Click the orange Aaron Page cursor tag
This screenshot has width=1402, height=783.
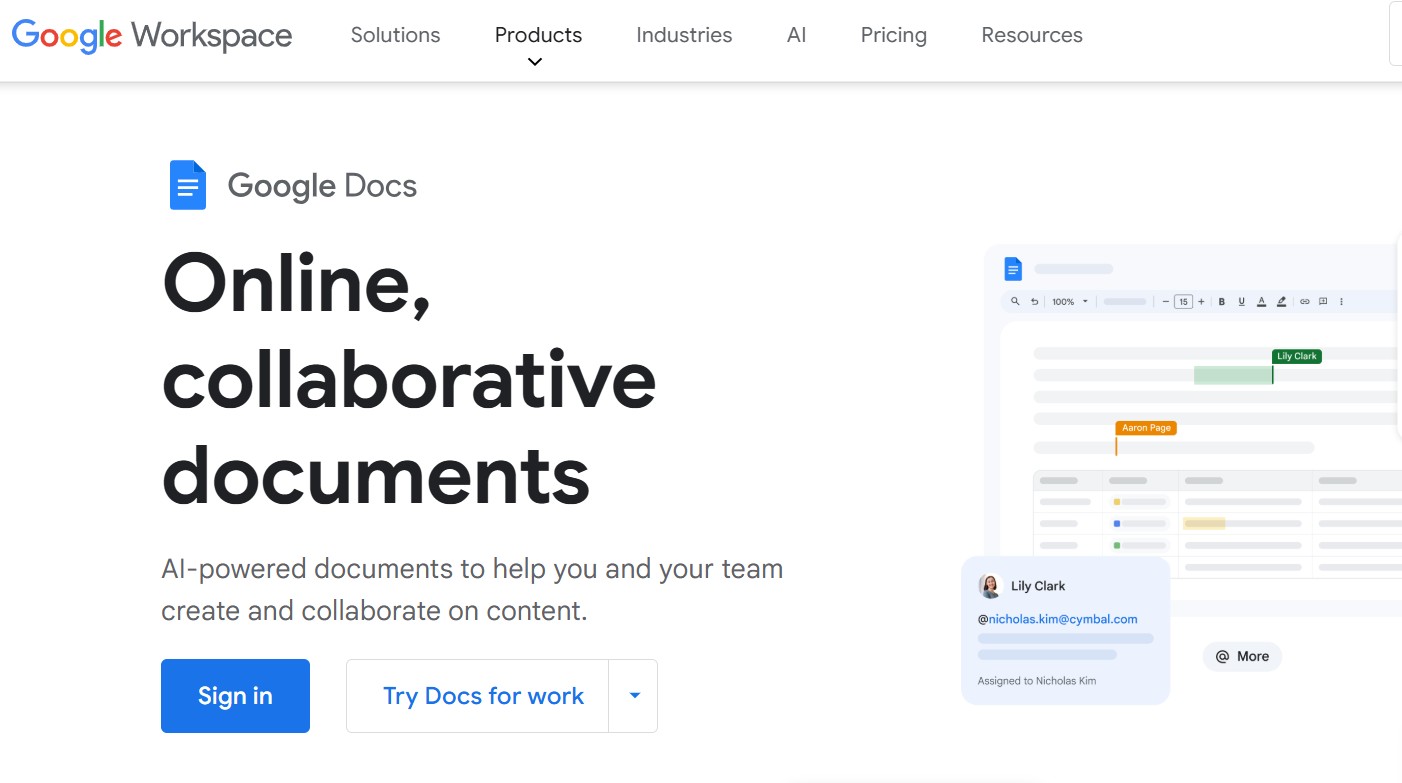[x=1146, y=428]
